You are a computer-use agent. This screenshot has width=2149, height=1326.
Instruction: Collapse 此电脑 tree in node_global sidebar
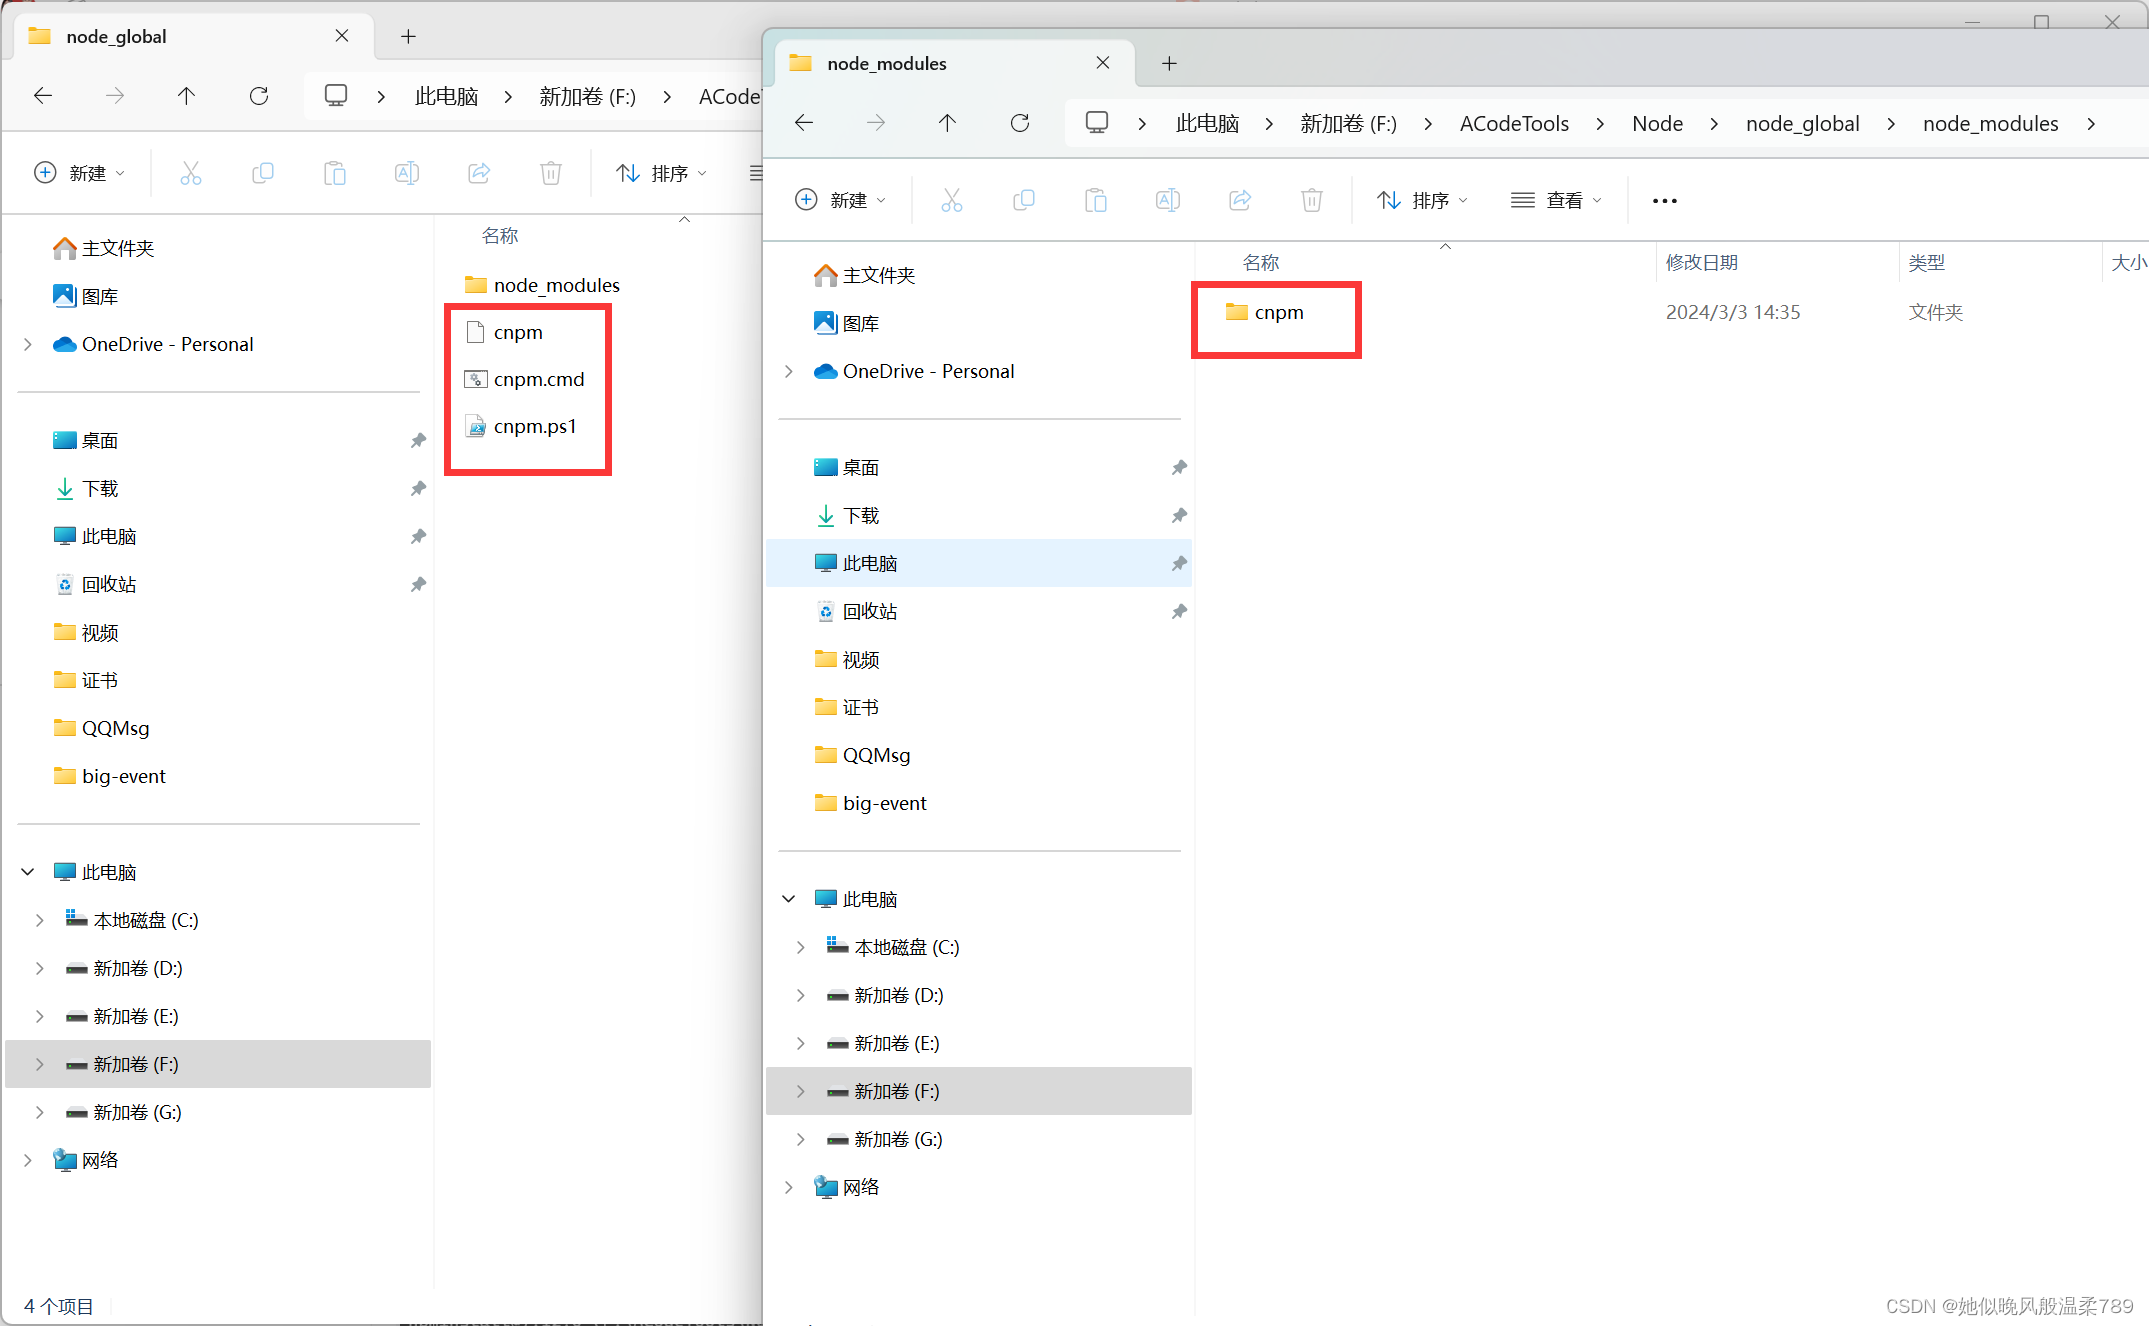(x=28, y=872)
